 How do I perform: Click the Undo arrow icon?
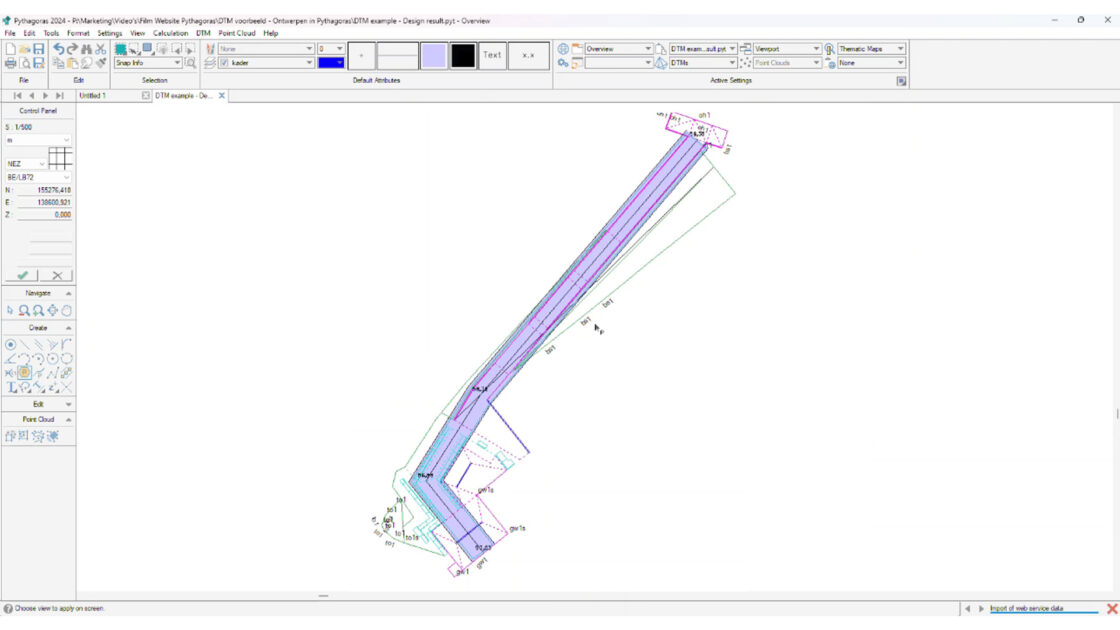tap(59, 49)
